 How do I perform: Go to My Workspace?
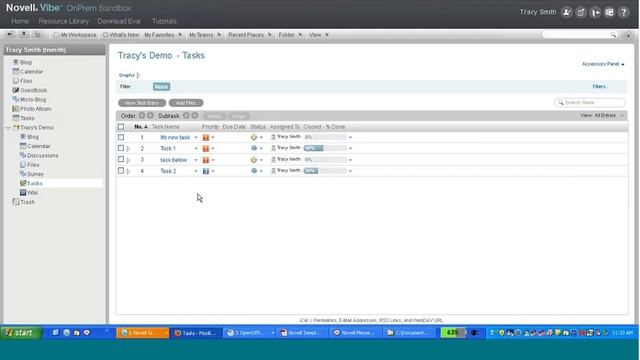tap(75, 35)
